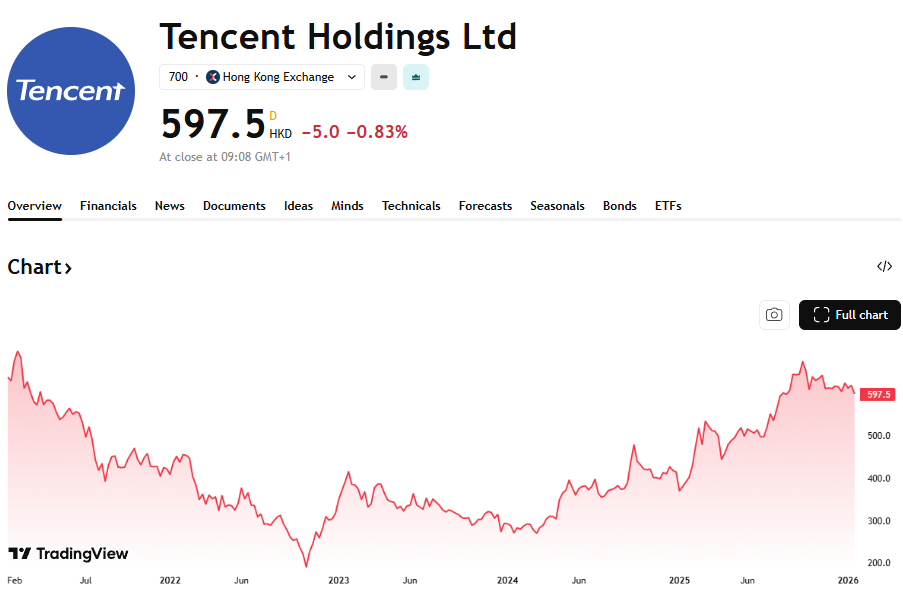903x592 pixels.
Task: Click the Tencent Holdings Ltd title
Action: click(x=338, y=37)
